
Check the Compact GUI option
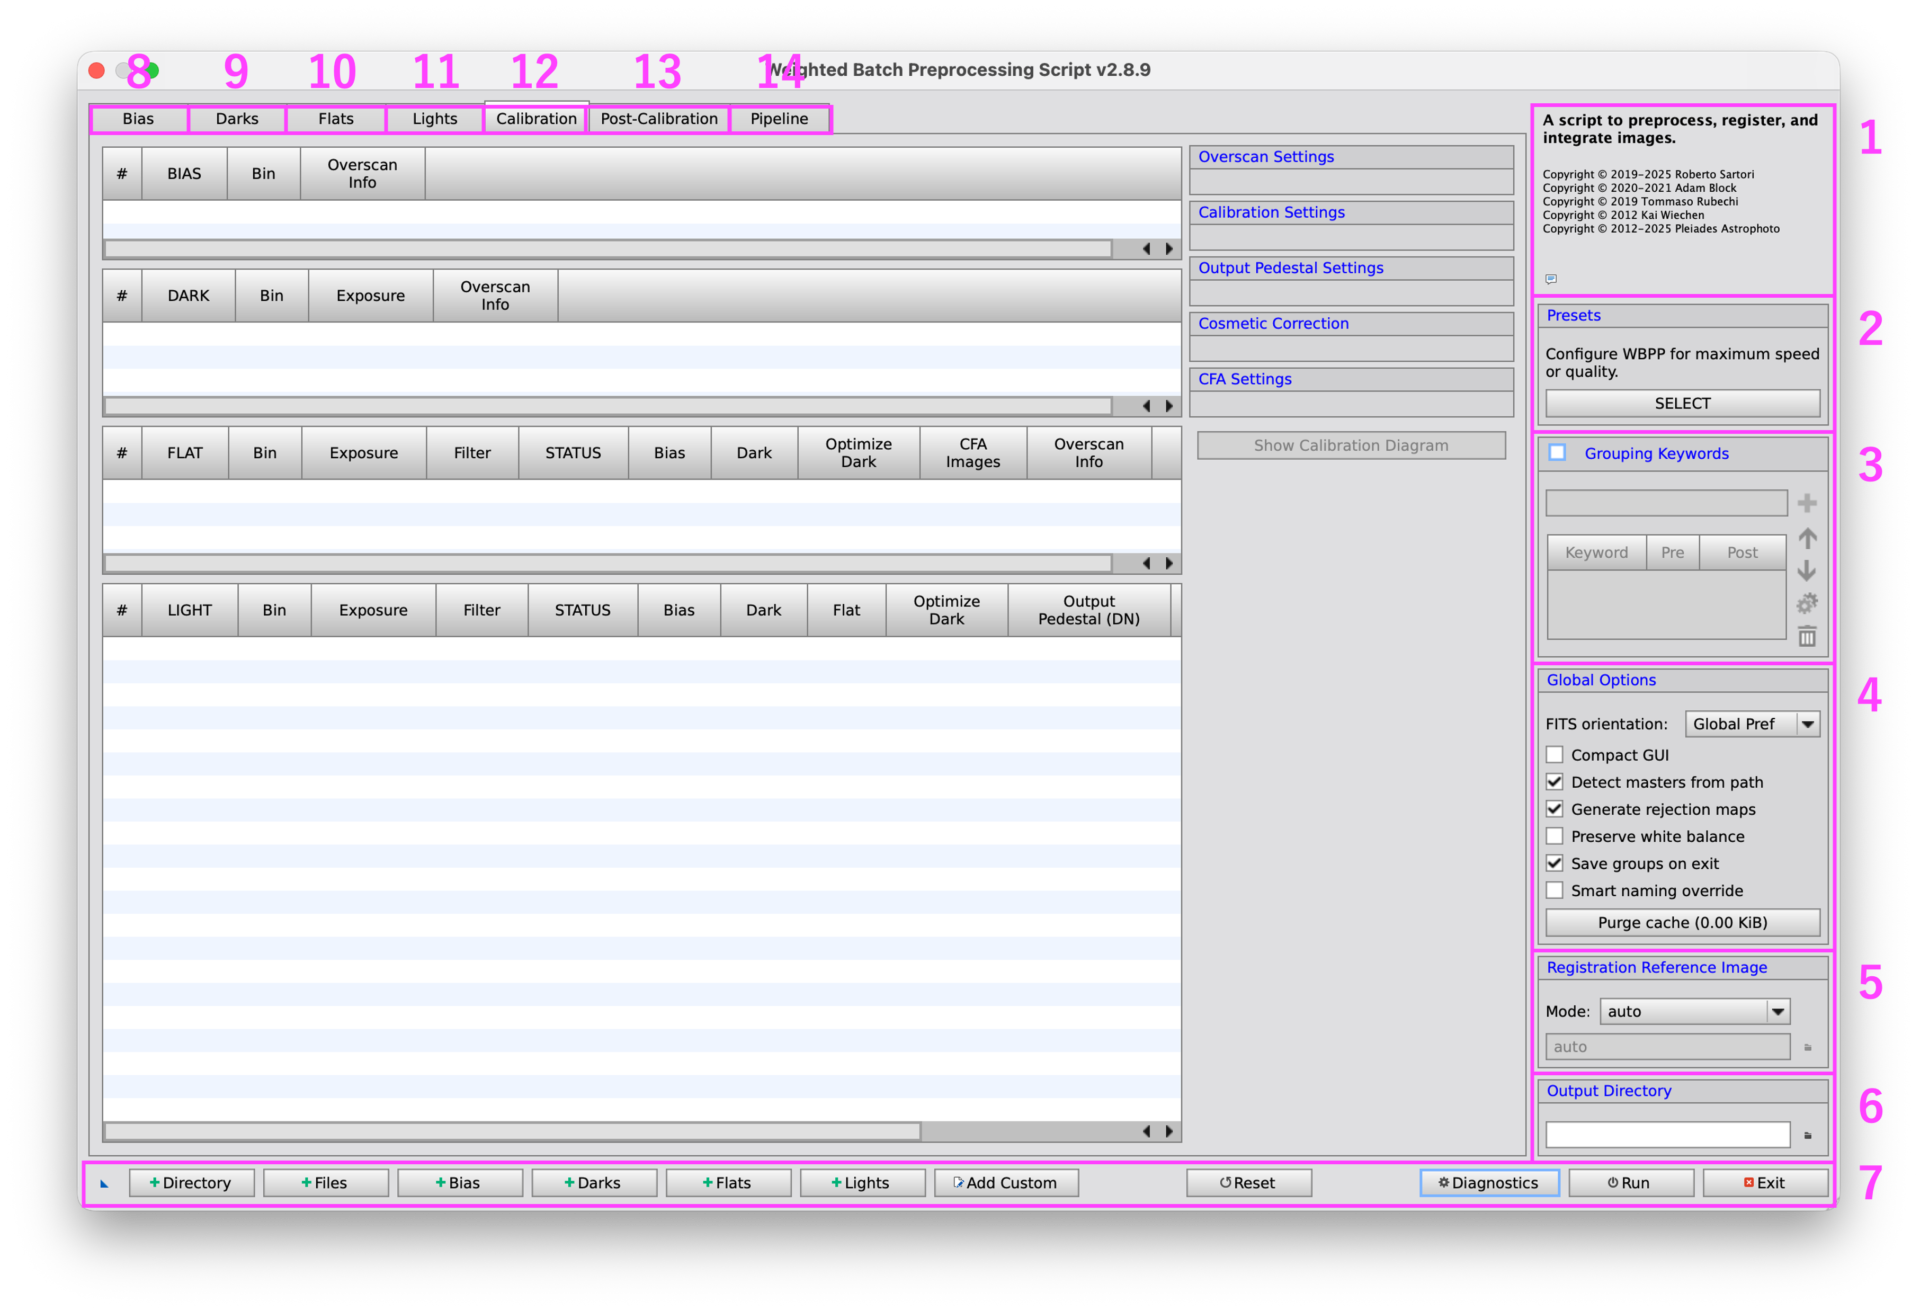coord(1555,755)
